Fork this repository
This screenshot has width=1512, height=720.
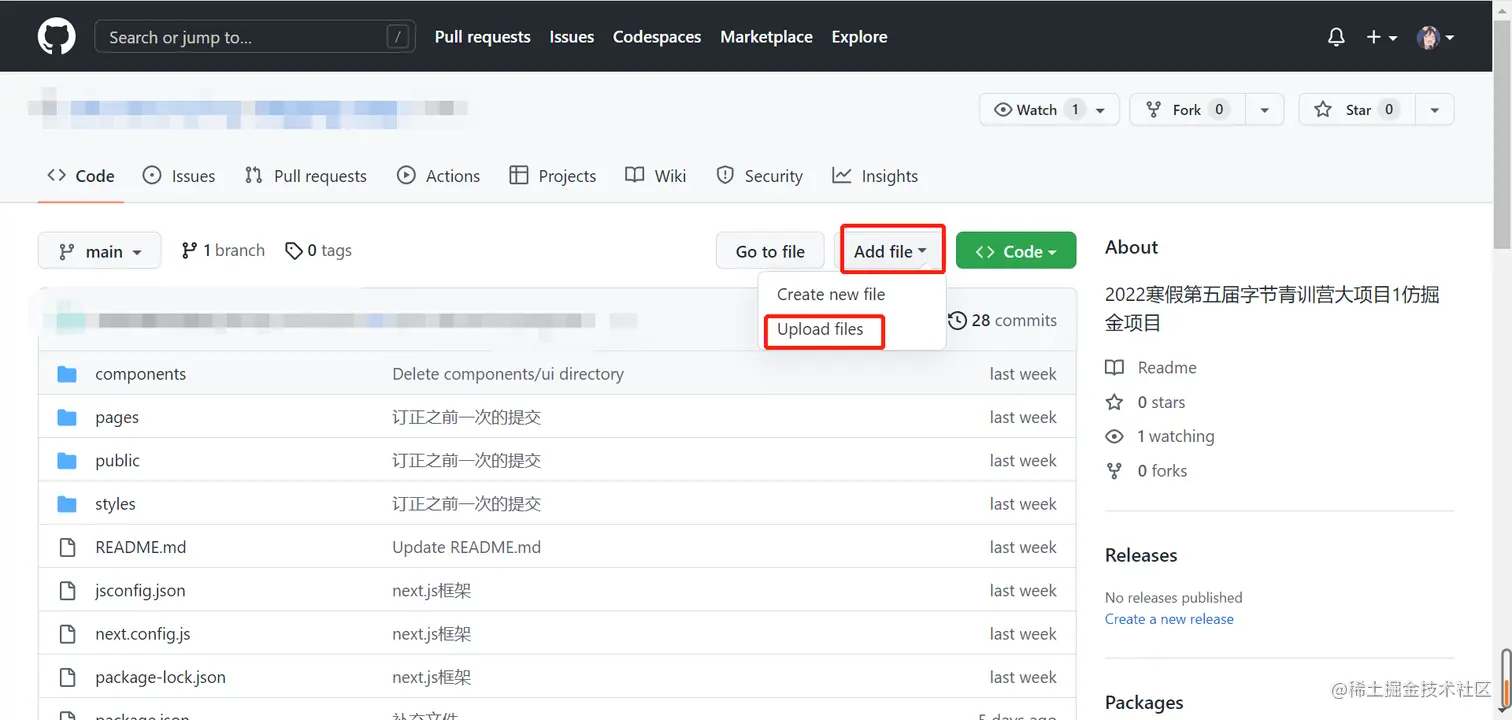pyautogui.click(x=1187, y=109)
